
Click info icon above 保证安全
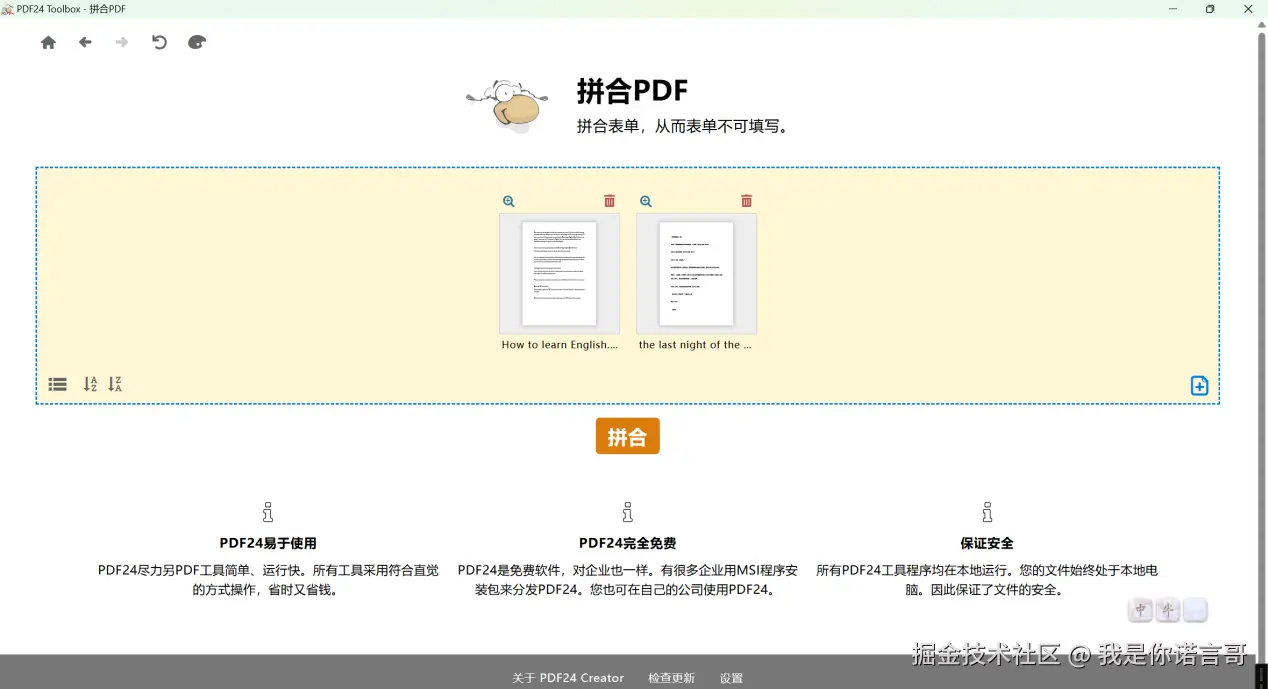[x=987, y=512]
